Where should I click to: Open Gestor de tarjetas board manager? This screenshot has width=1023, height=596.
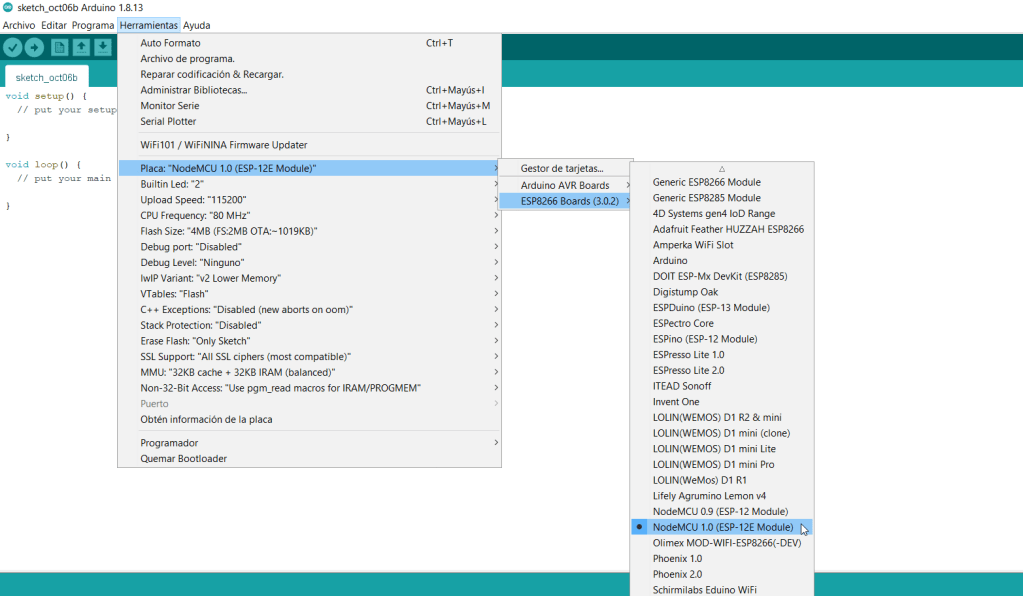(562, 168)
